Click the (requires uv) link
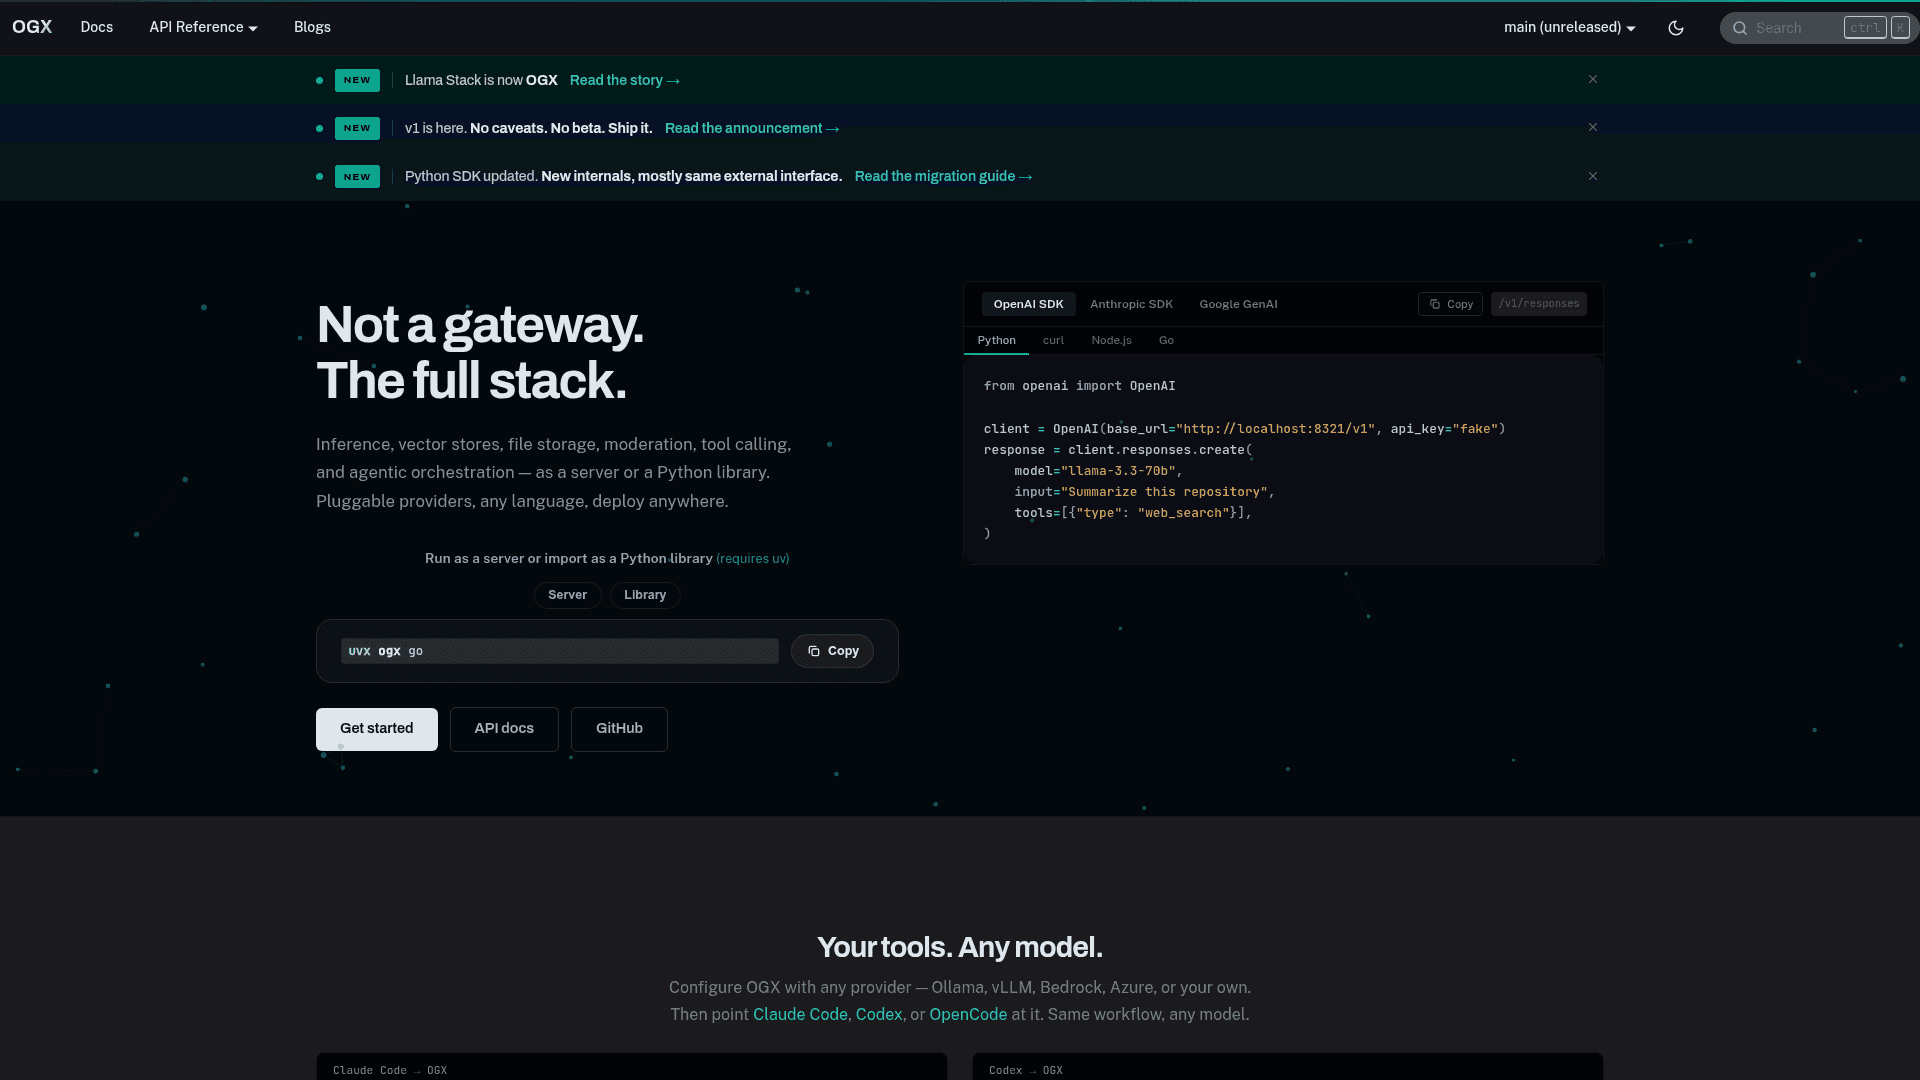This screenshot has height=1080, width=1920. click(x=753, y=559)
